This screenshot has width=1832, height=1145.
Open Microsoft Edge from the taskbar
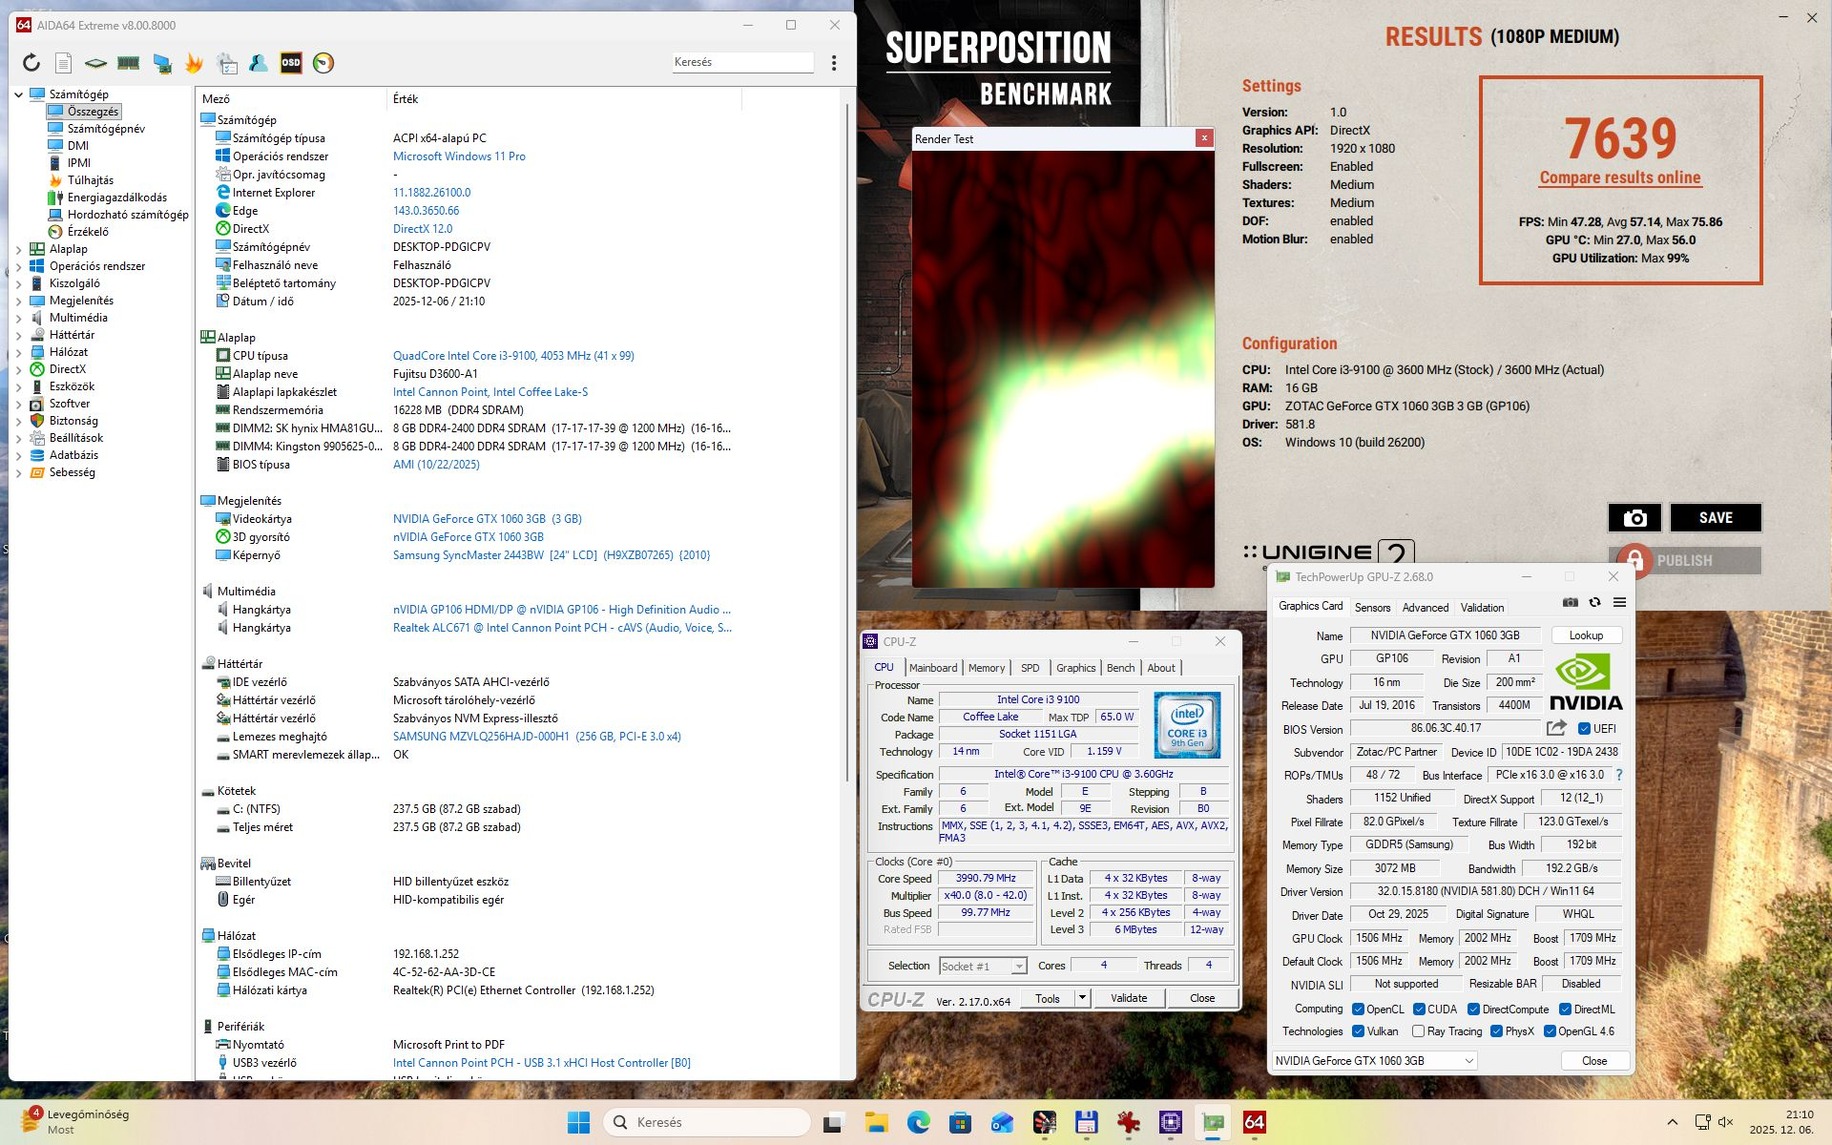coord(919,1122)
